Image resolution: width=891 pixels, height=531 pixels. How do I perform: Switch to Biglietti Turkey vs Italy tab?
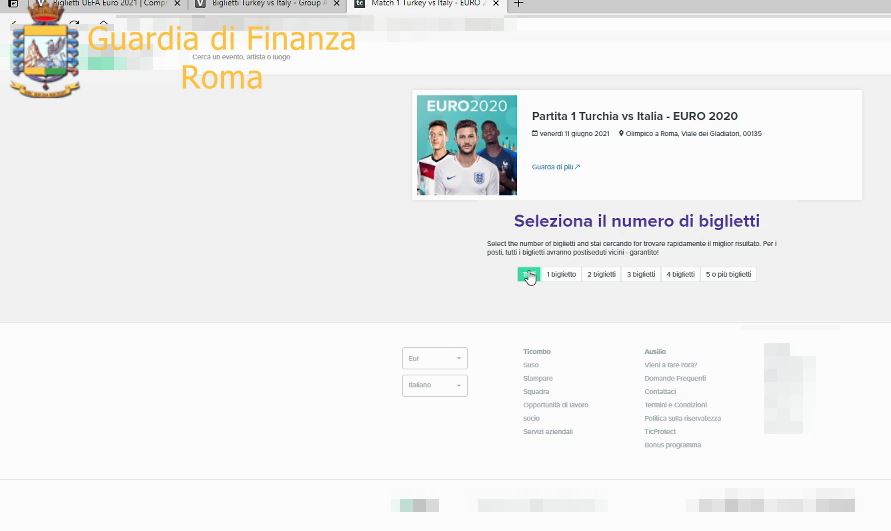click(268, 3)
